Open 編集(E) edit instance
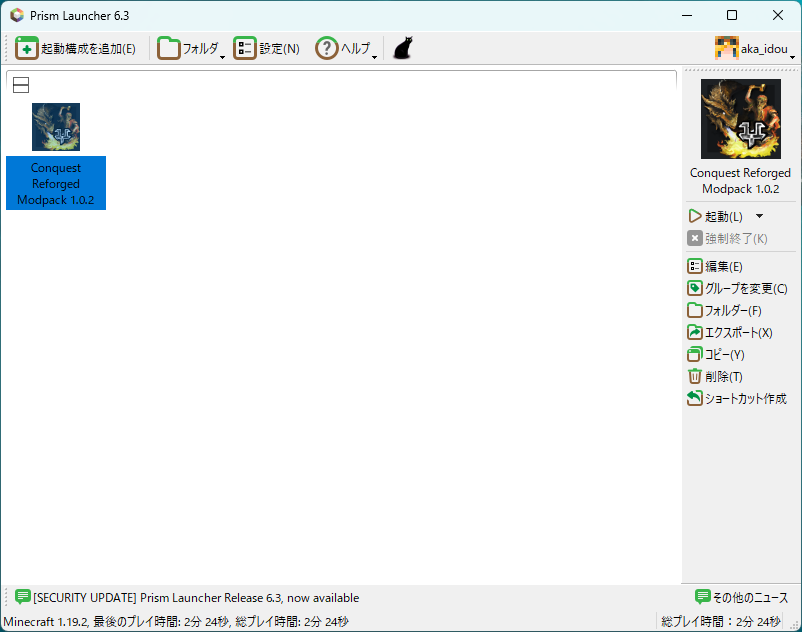The image size is (802, 632). [715, 266]
